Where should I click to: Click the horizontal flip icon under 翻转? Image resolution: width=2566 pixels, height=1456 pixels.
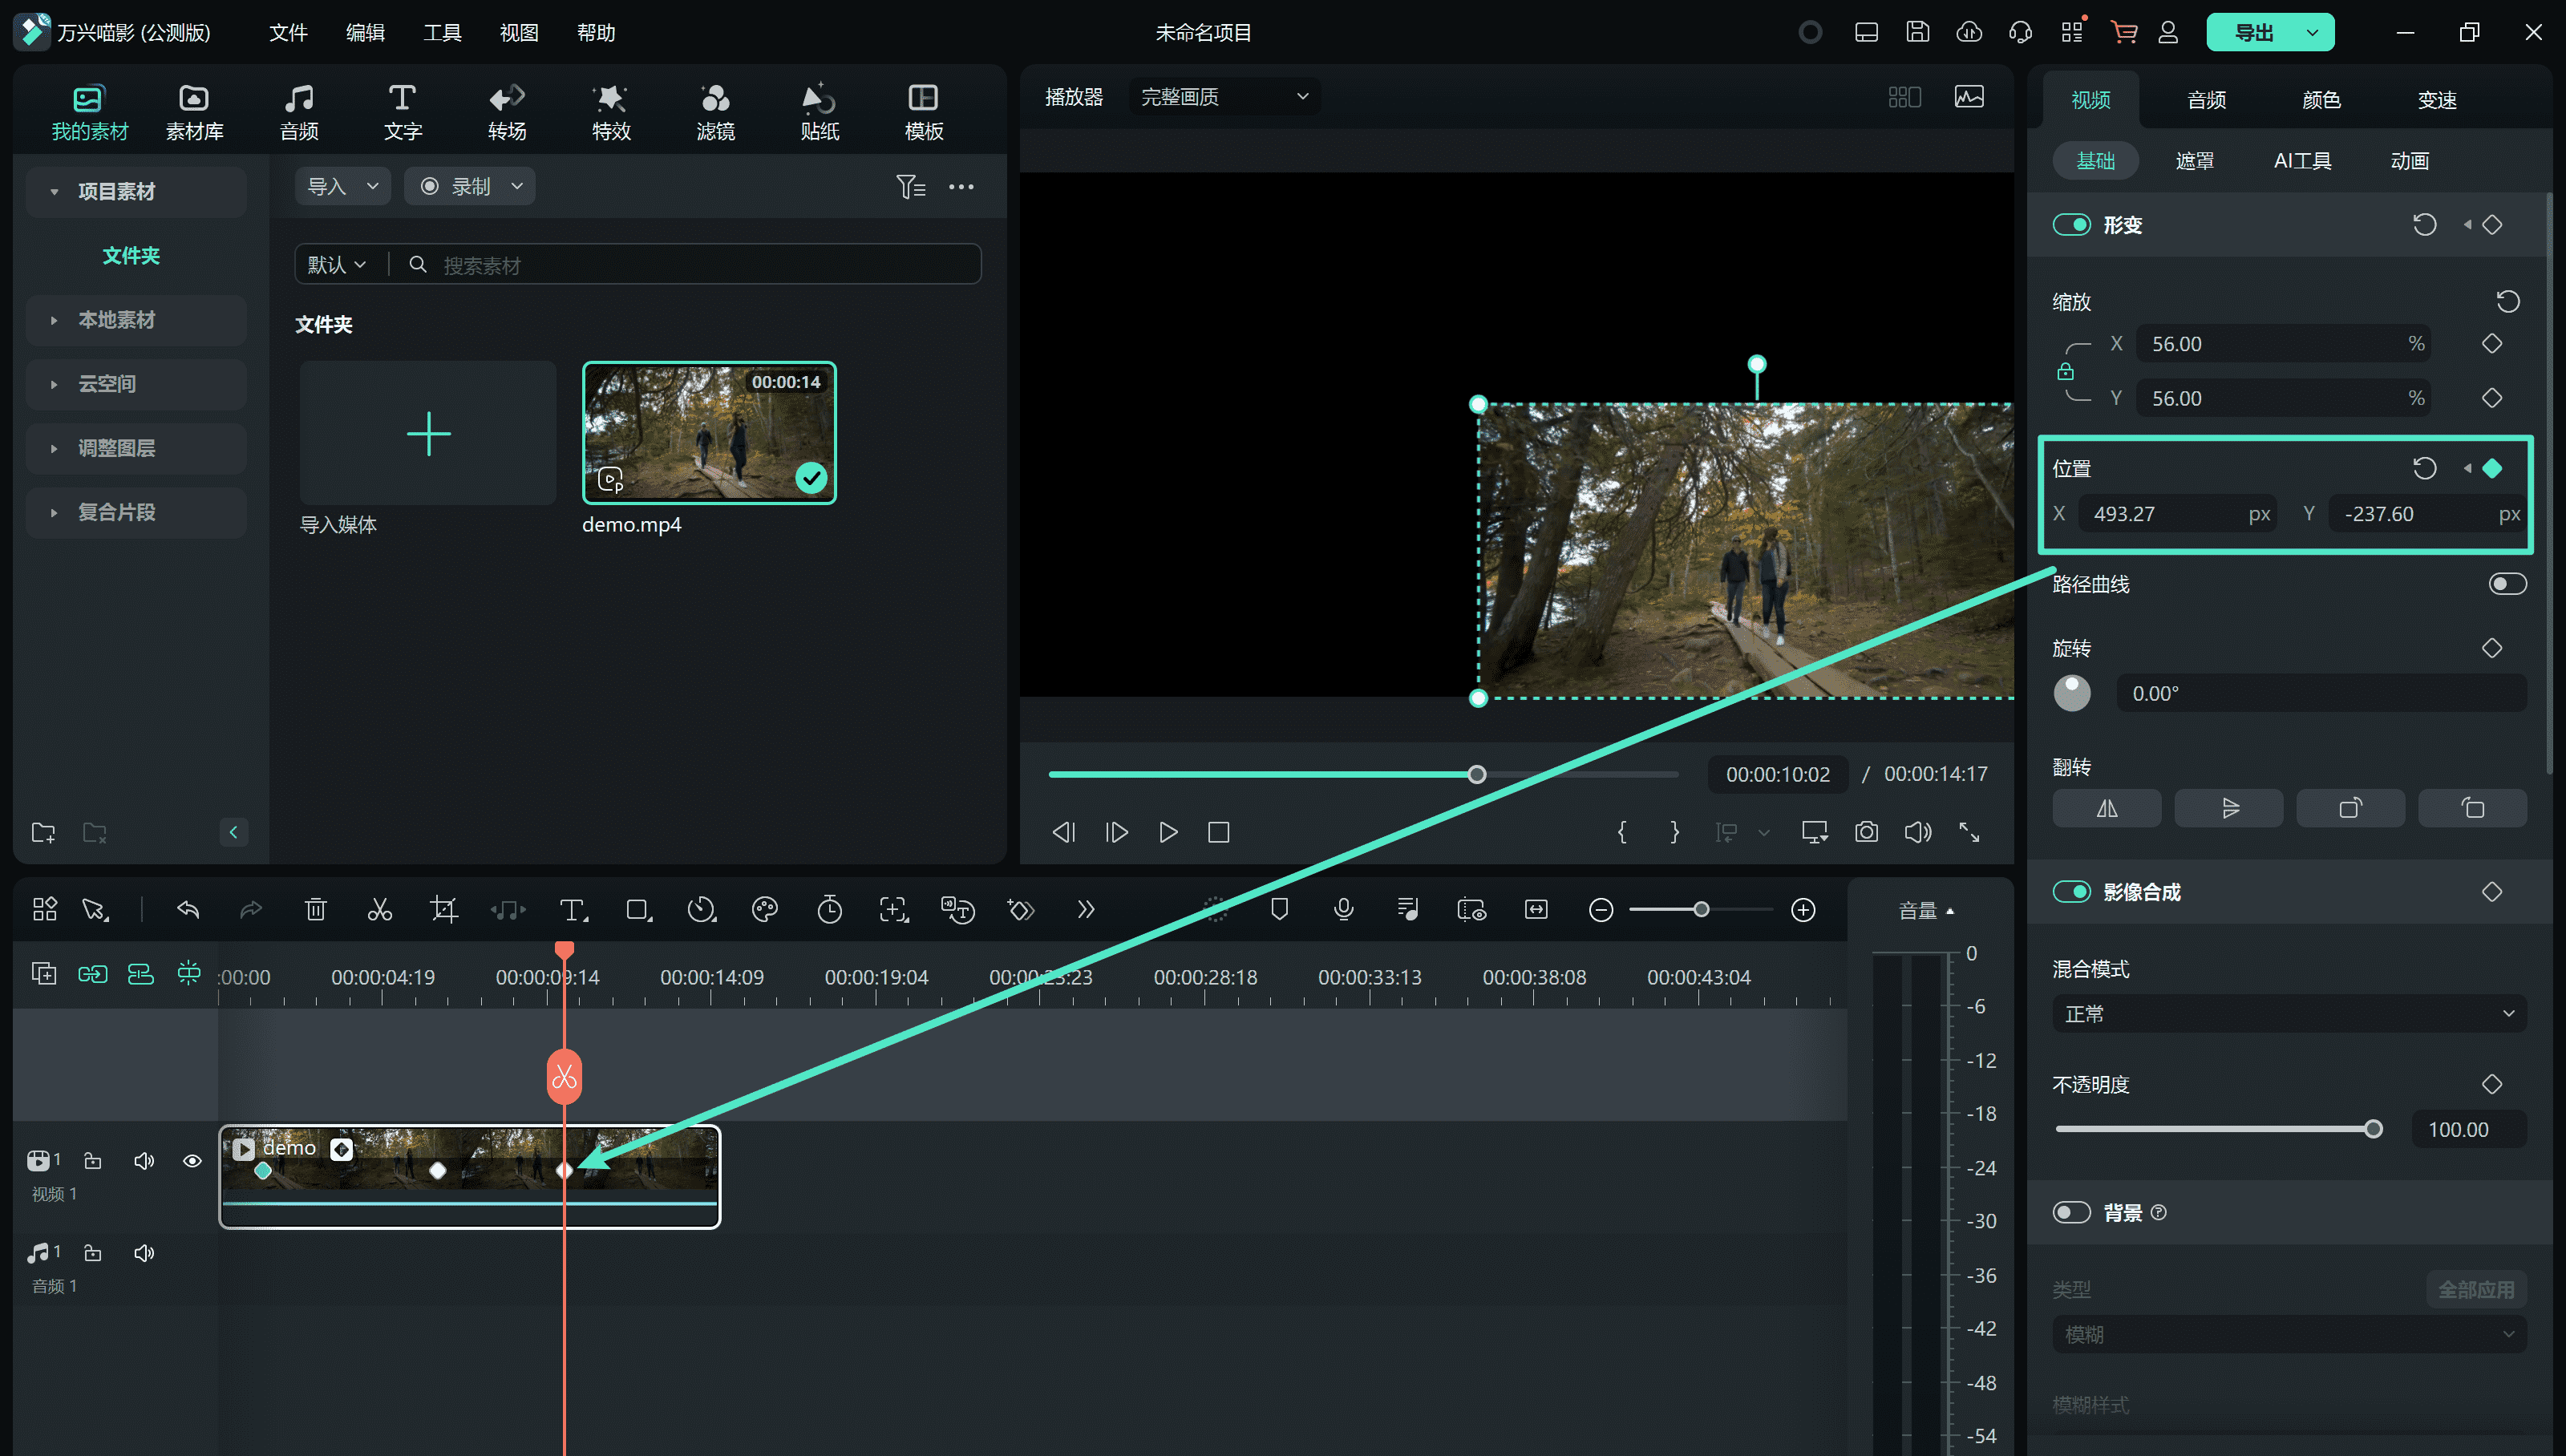click(x=2106, y=808)
